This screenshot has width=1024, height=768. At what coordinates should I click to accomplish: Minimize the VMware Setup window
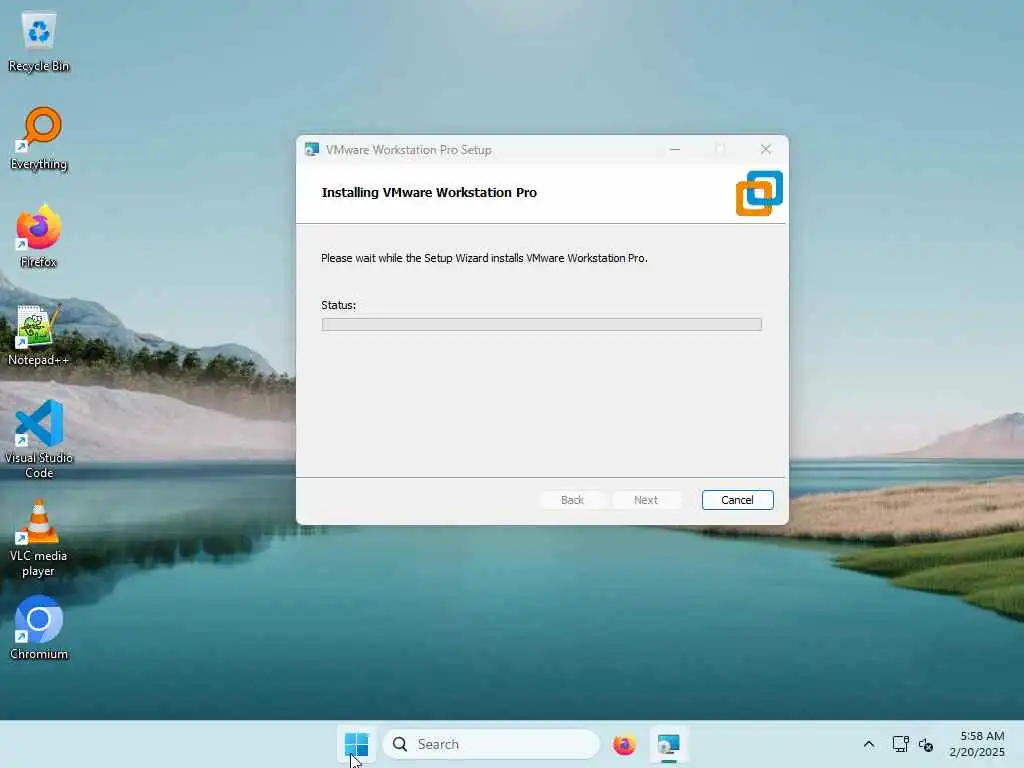point(675,150)
